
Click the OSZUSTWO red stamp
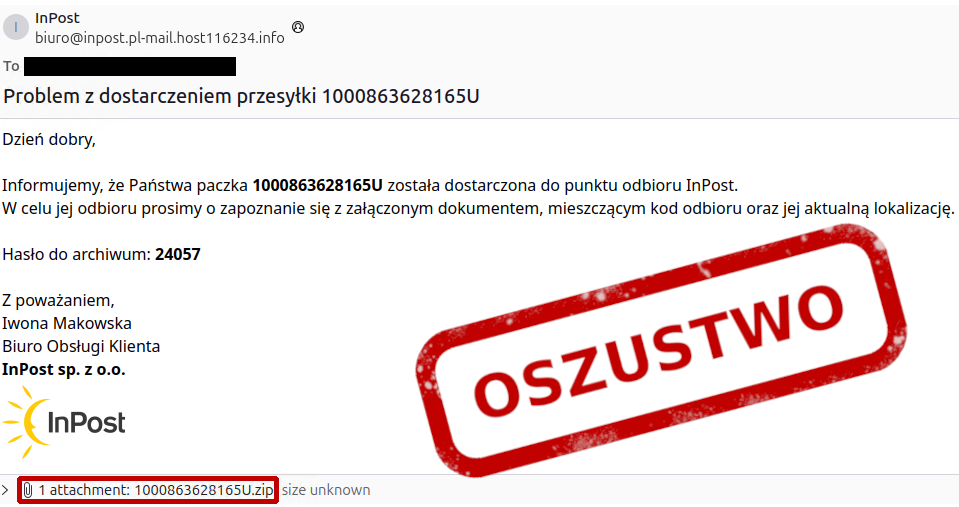click(x=661, y=350)
